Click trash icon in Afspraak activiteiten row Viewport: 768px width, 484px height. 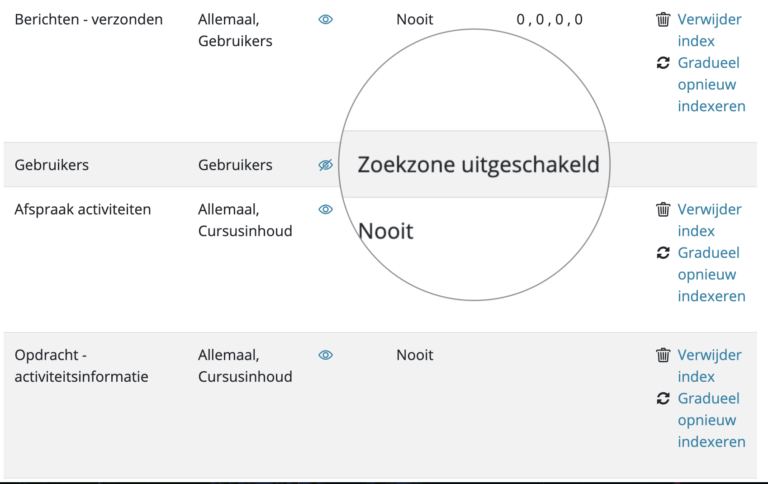tap(663, 210)
